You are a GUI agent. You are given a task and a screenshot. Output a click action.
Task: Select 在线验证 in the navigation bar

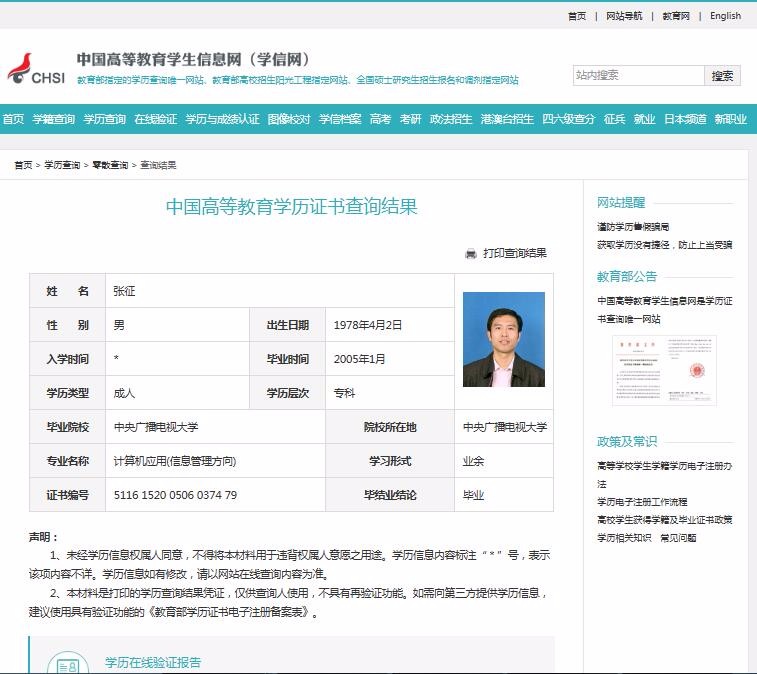click(x=156, y=119)
